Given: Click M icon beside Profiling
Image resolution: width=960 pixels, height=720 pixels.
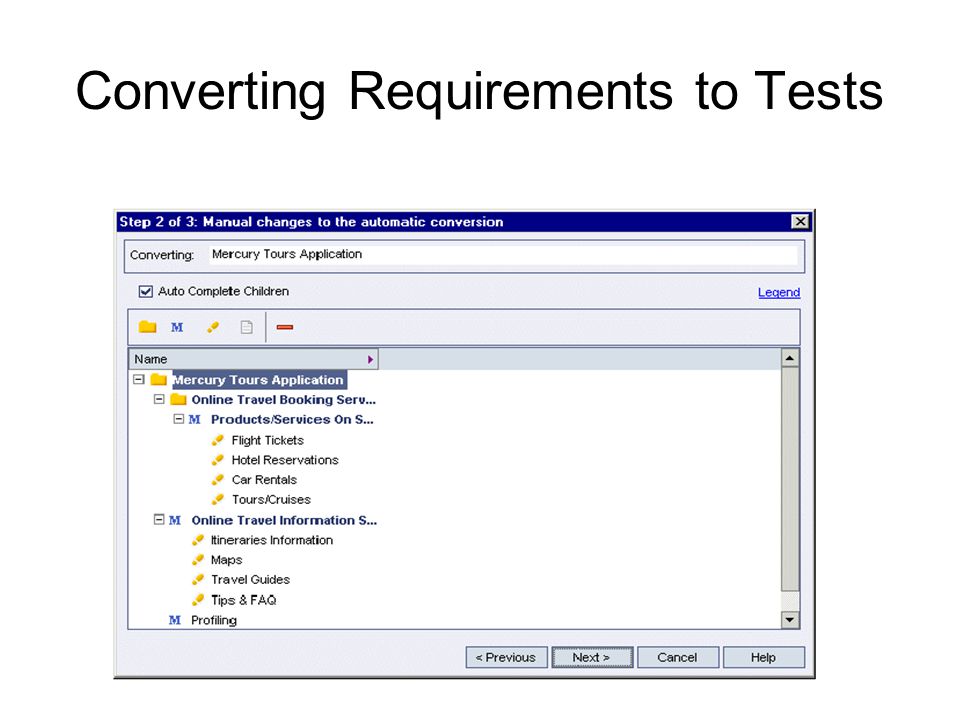Looking at the screenshot, I should (175, 620).
